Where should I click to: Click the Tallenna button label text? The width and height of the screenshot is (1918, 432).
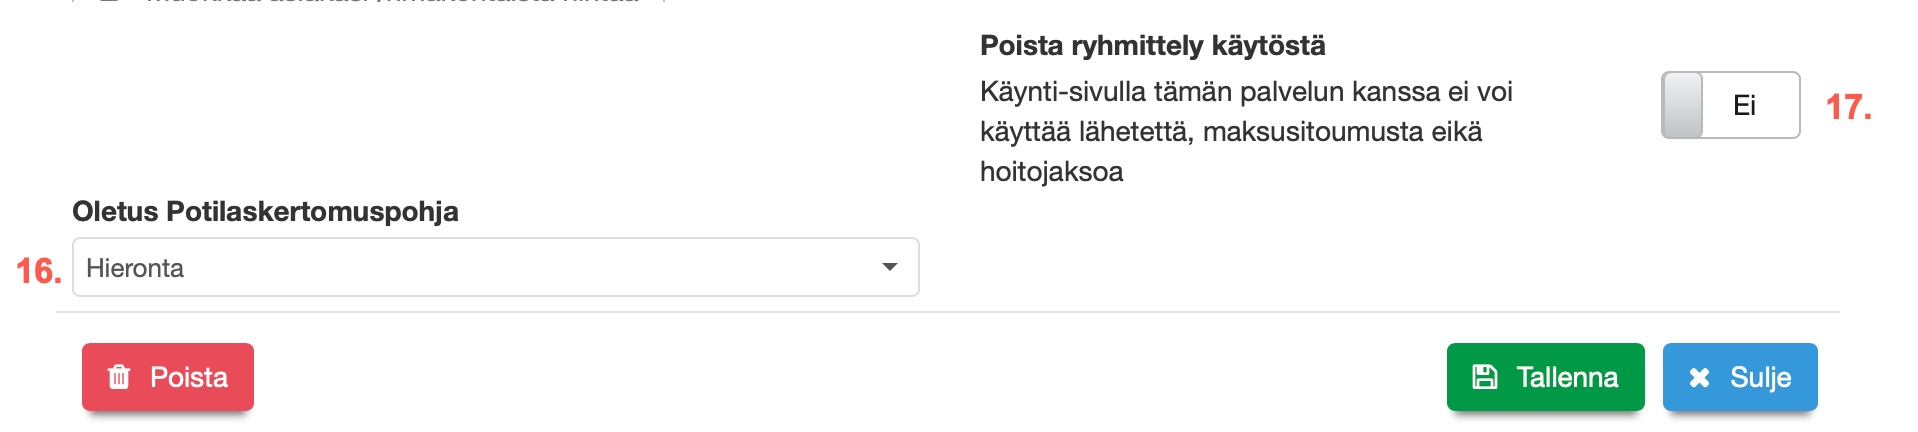click(x=1567, y=377)
